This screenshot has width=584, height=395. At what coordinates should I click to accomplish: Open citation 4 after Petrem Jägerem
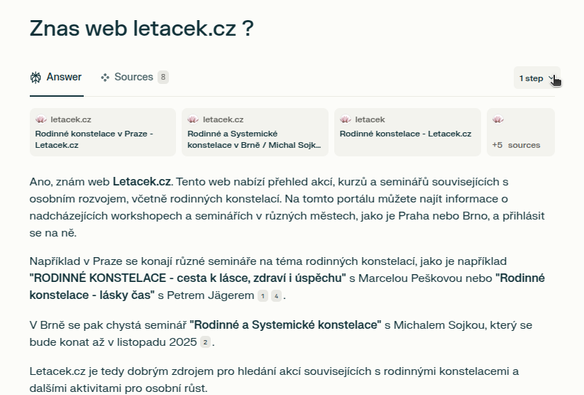[276, 296]
